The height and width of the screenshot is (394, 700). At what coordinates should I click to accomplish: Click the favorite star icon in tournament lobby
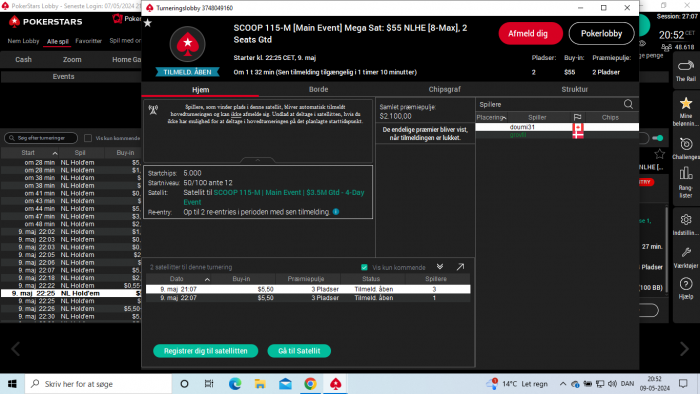[148, 23]
